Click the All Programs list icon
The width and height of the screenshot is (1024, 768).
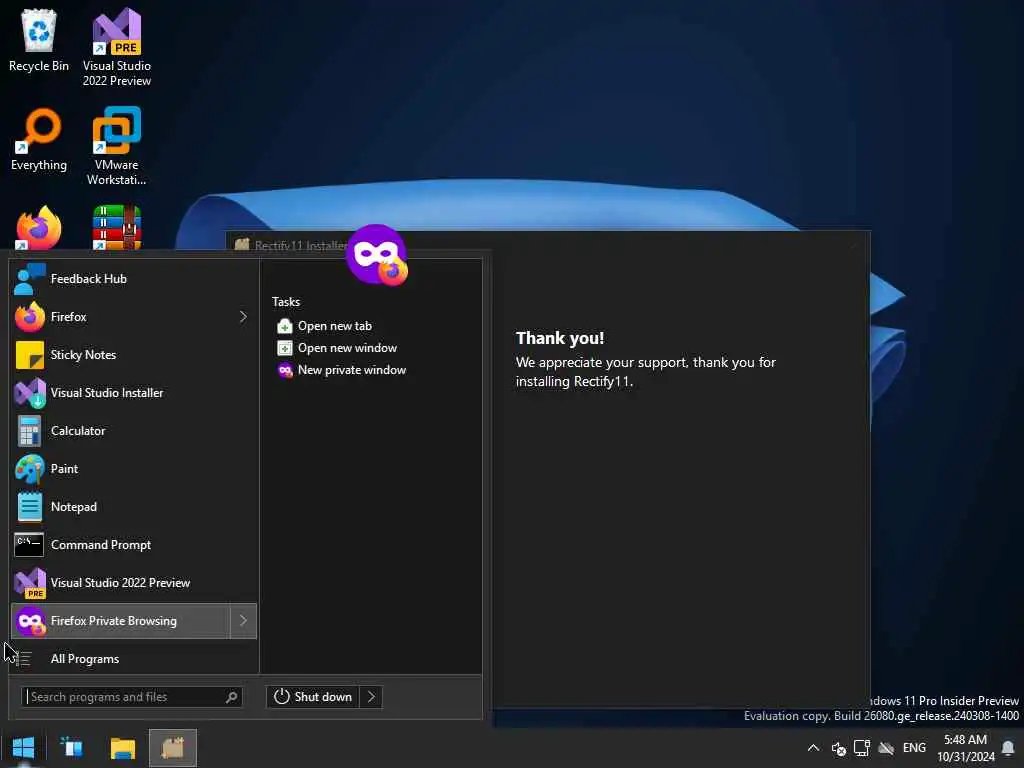click(x=25, y=659)
